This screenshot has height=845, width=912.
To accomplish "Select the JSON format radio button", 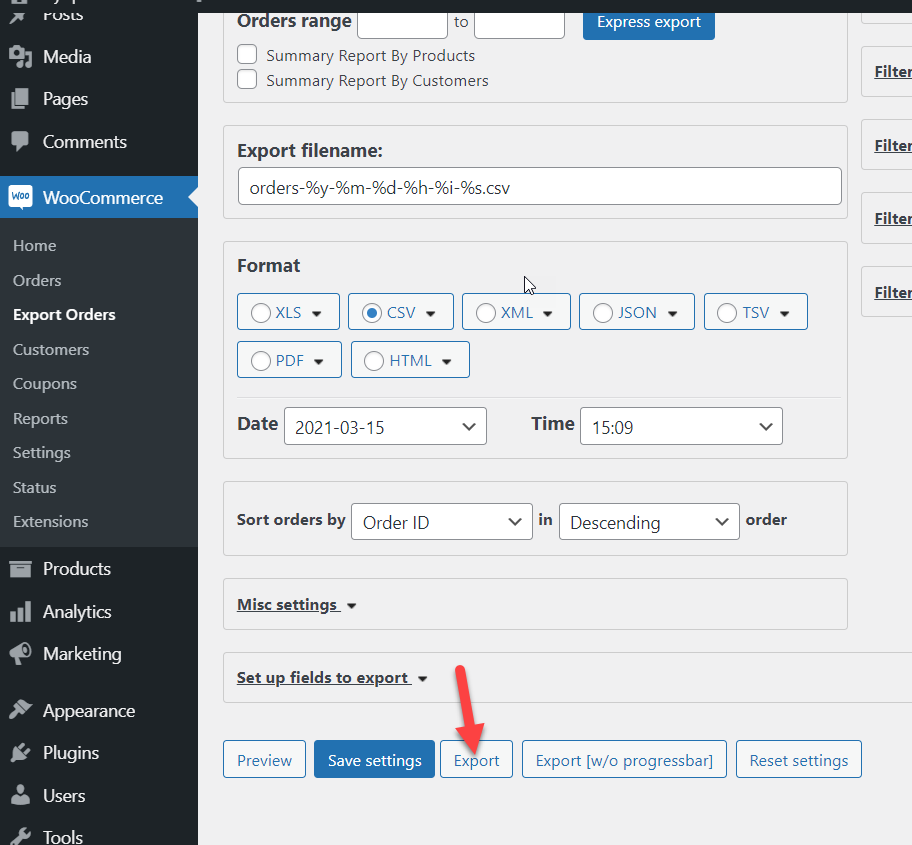I will click(x=603, y=313).
